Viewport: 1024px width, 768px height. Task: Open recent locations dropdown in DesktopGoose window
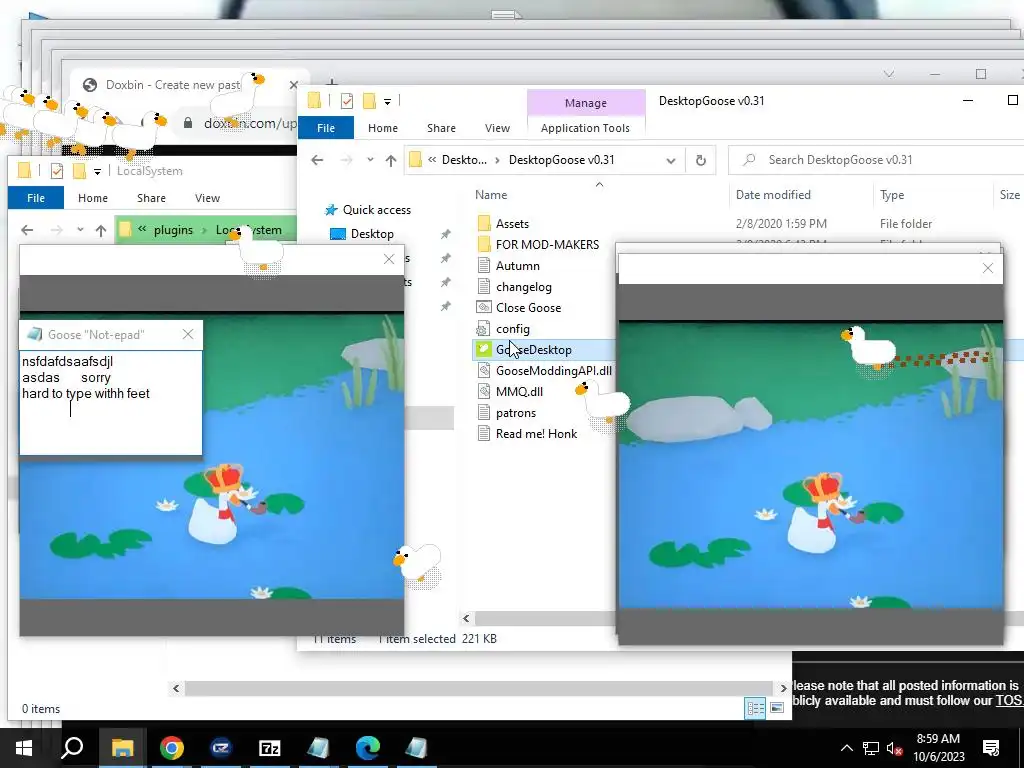(x=370, y=160)
